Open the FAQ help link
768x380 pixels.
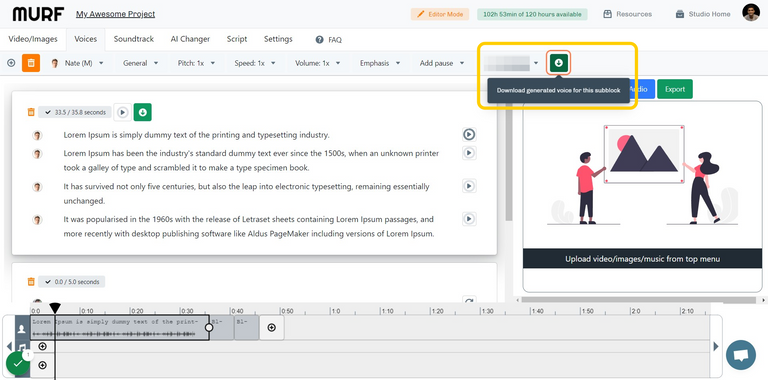point(329,40)
